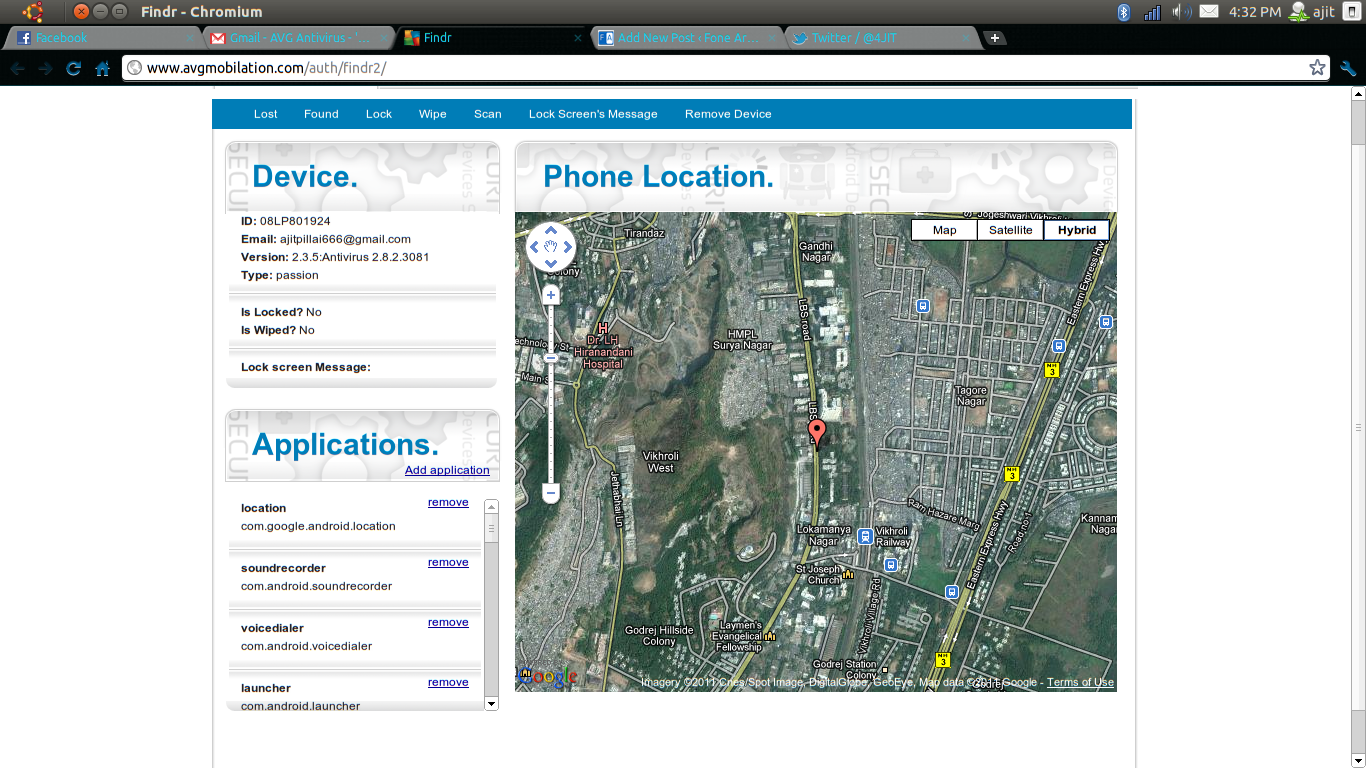Click the map zoom slider handle

551,358
